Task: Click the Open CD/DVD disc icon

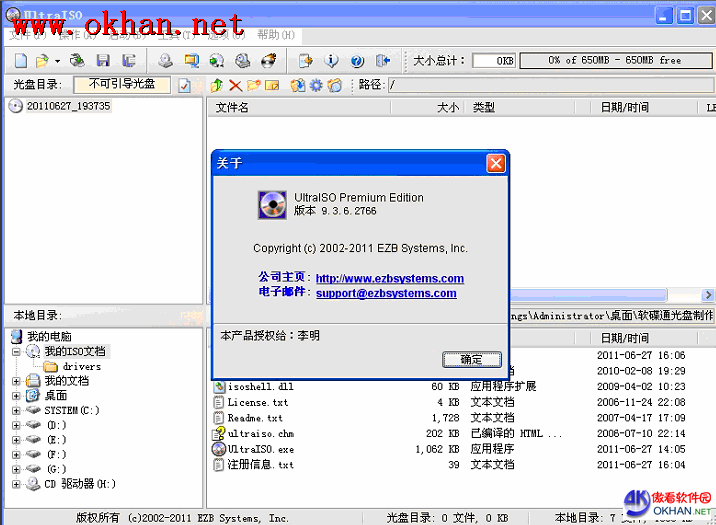Action: point(77,61)
